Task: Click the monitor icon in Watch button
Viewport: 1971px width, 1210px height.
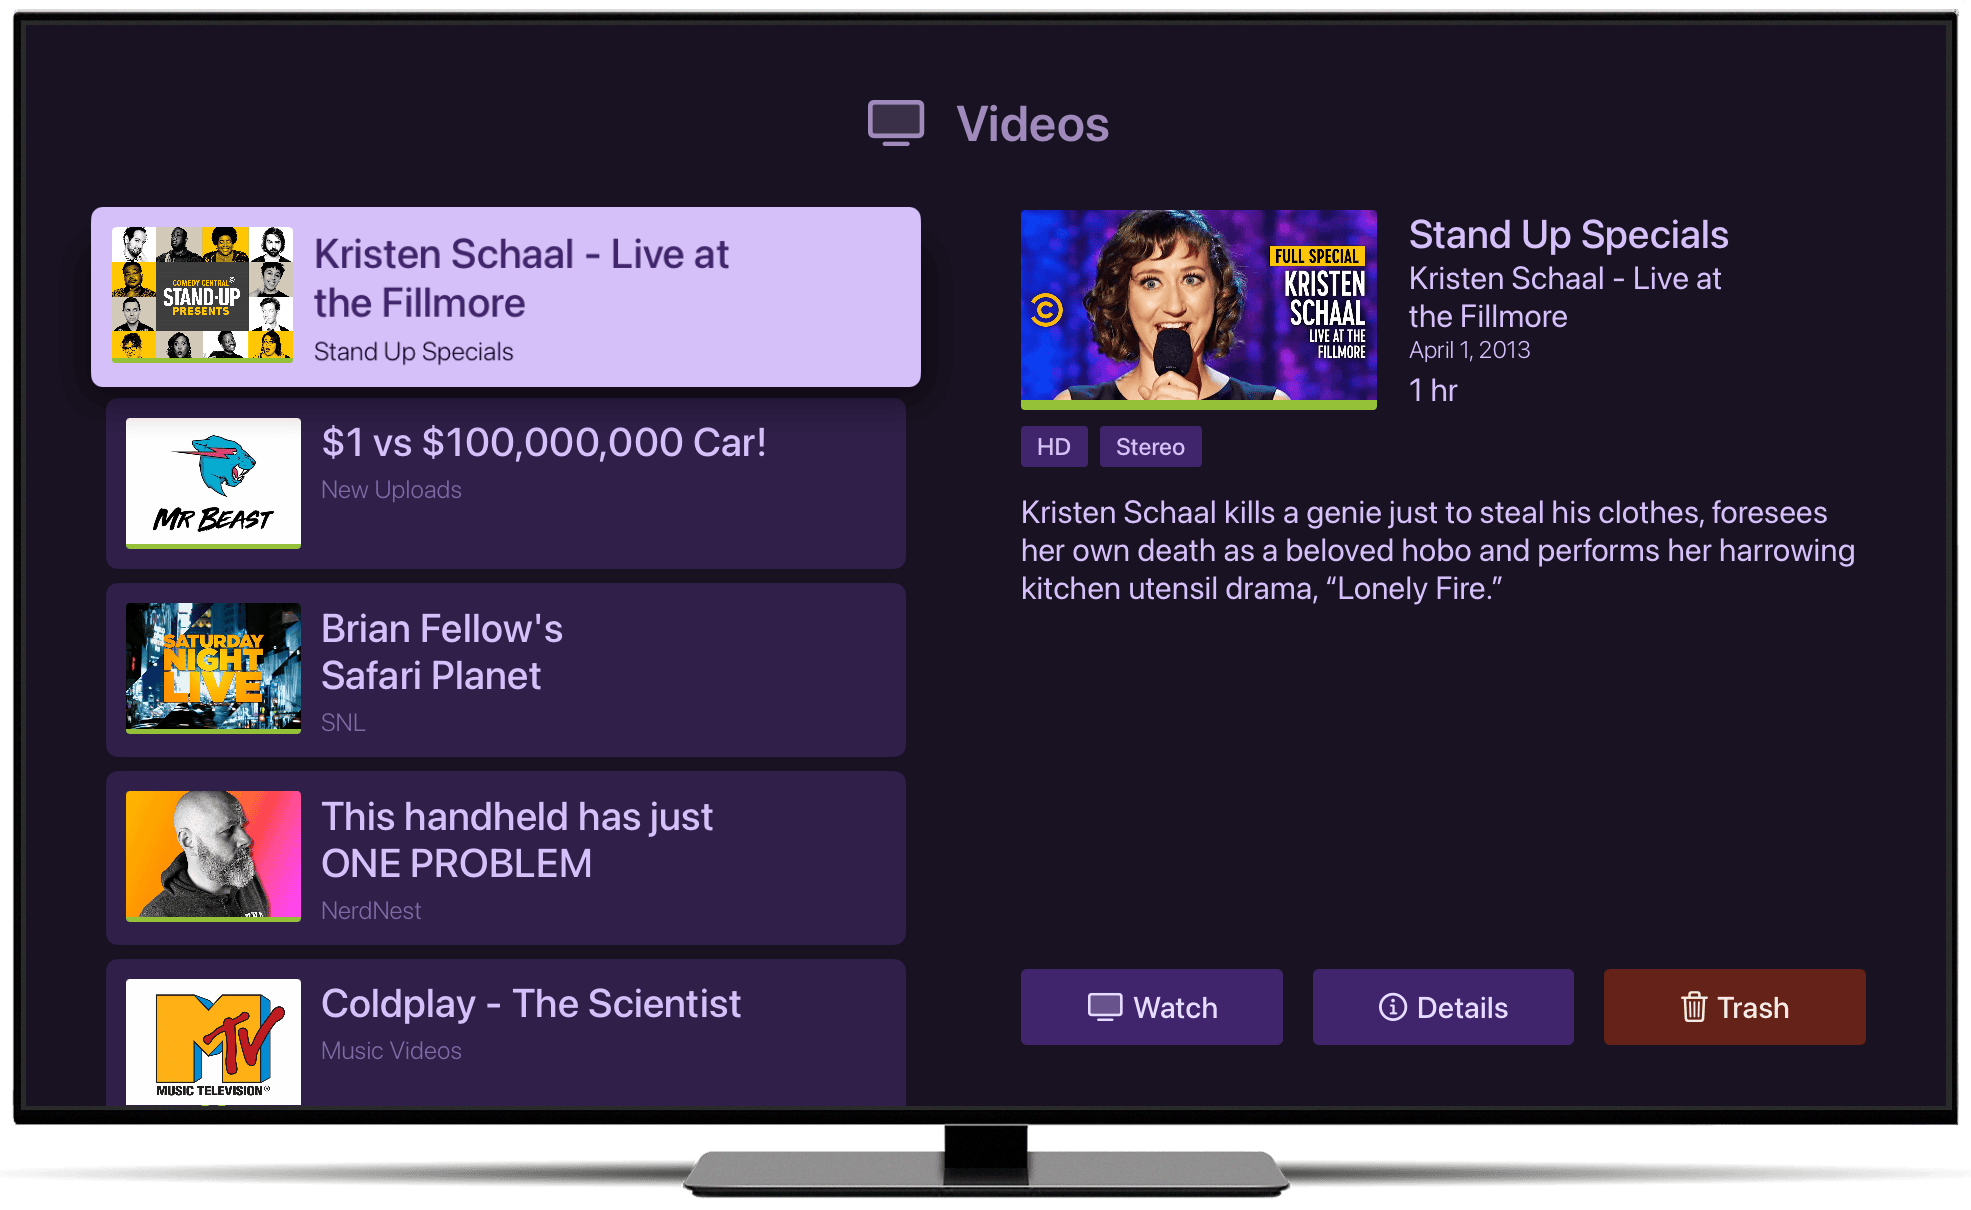Action: coord(1104,1007)
